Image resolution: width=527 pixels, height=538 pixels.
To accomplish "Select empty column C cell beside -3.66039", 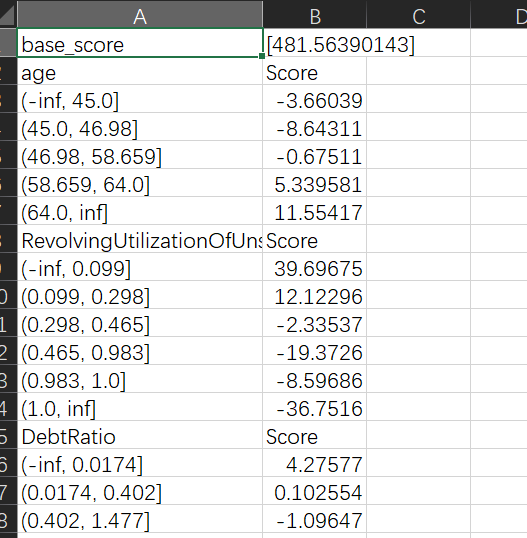I will (x=418, y=99).
